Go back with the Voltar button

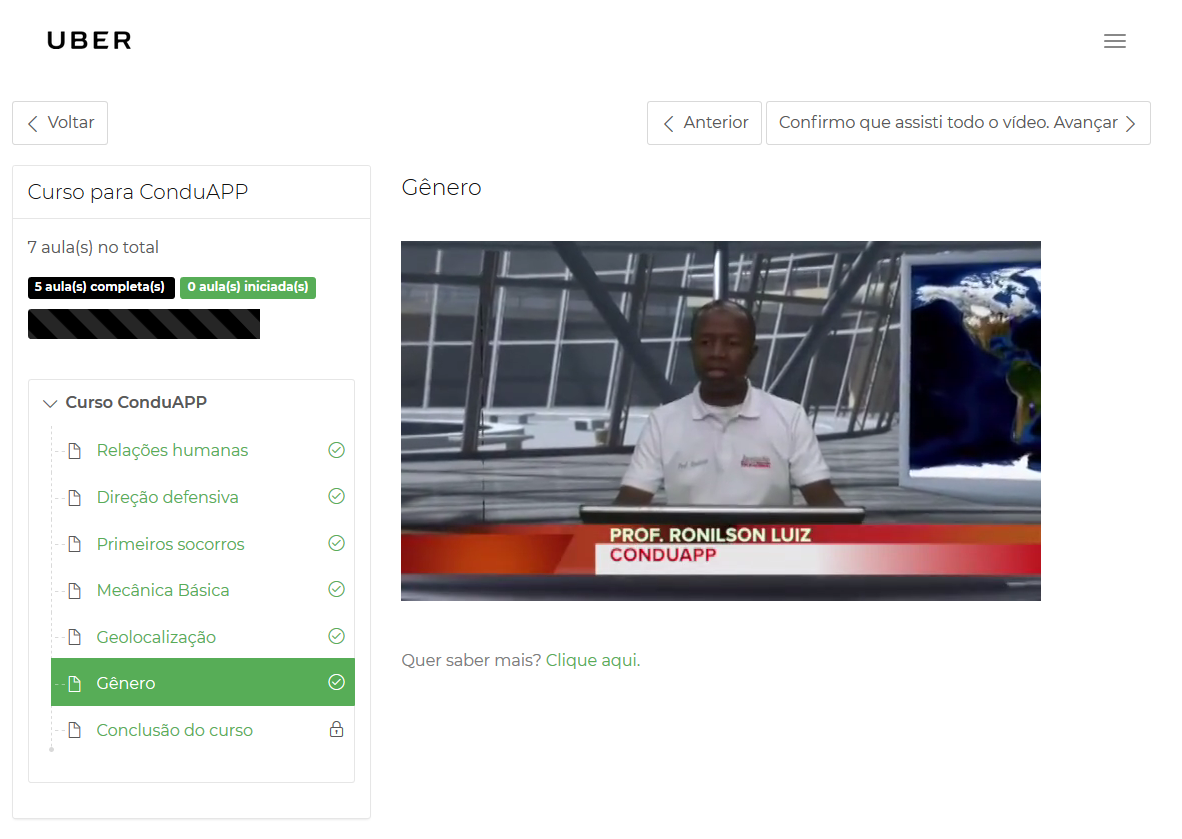tap(60, 123)
